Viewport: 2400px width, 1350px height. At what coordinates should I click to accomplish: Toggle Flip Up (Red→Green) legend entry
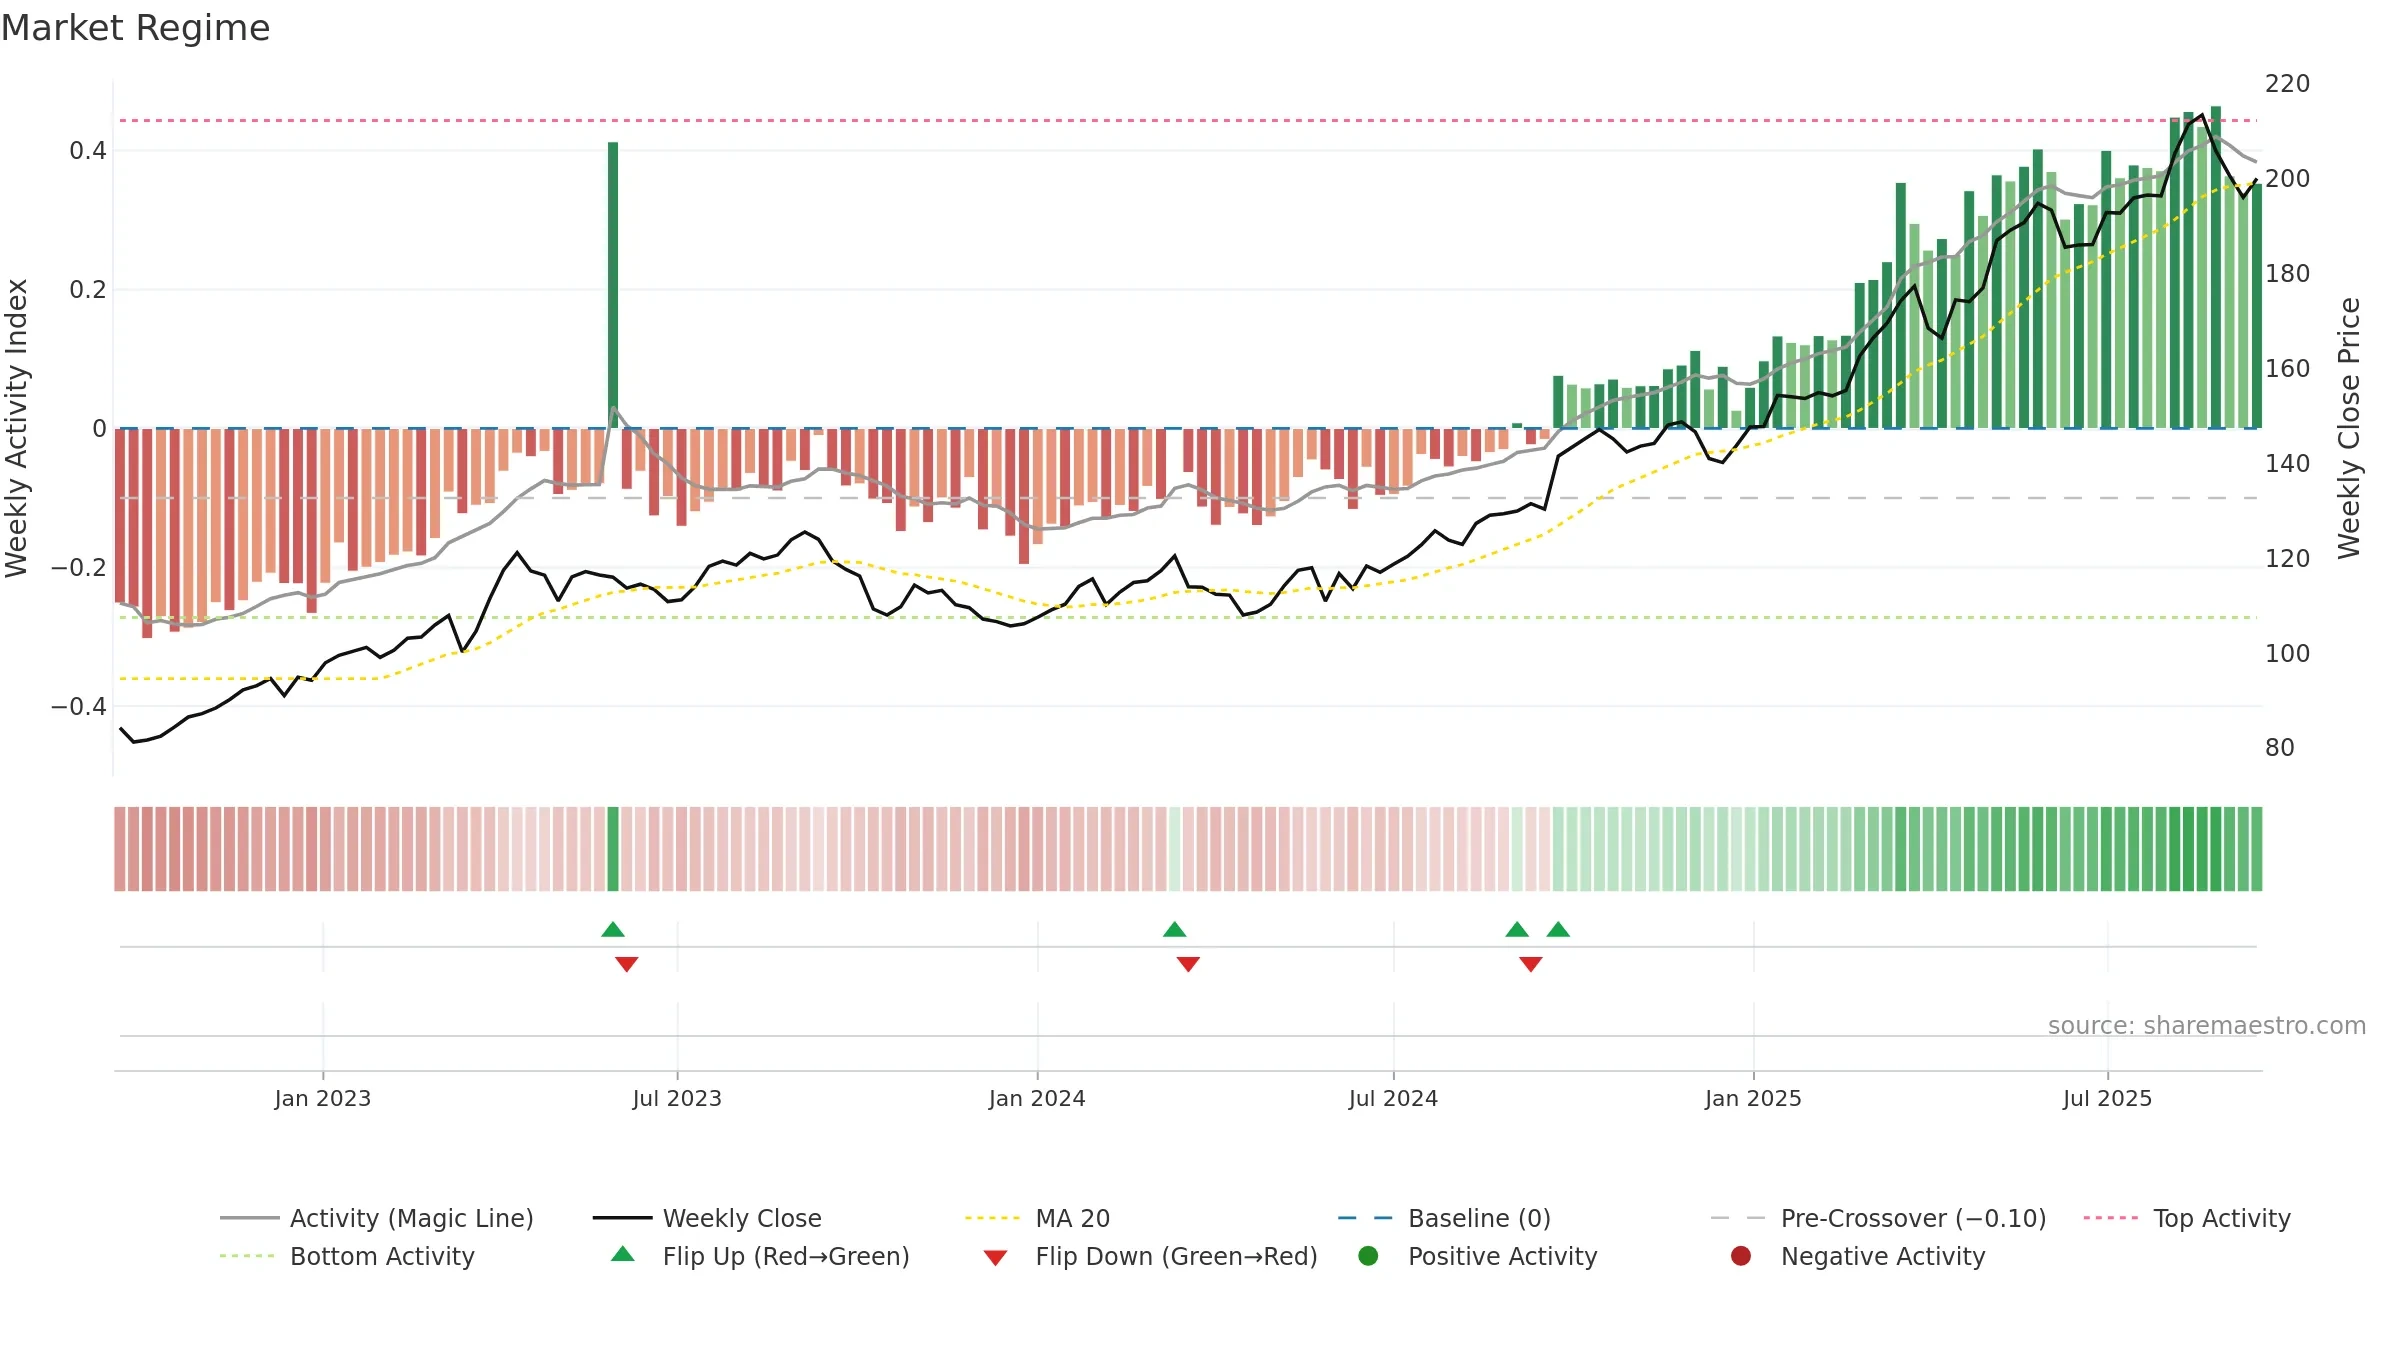(760, 1256)
